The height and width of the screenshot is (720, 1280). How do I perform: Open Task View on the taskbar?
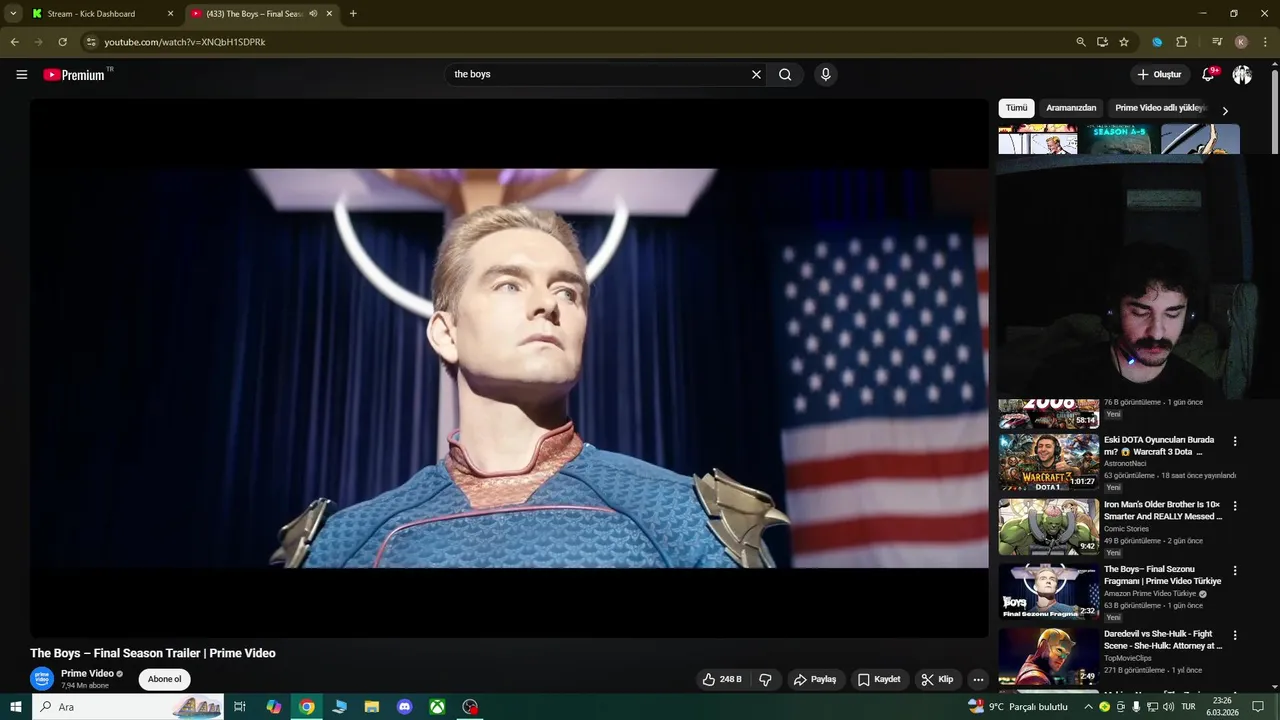(x=240, y=707)
